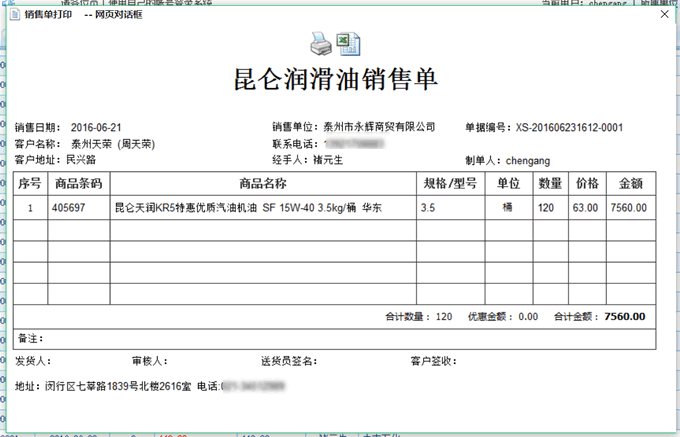Click the 合计数量 total label
The height and width of the screenshot is (437, 680).
pyautogui.click(x=408, y=317)
